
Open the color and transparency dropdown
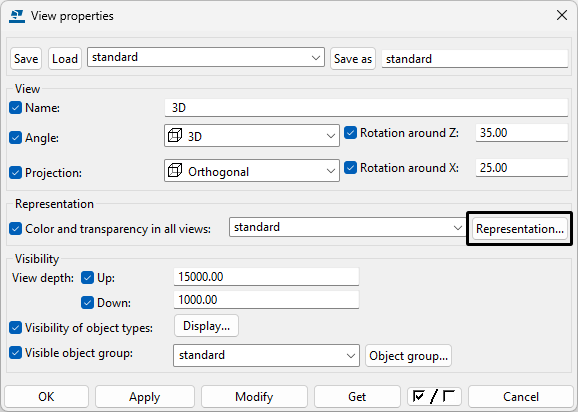coord(347,227)
